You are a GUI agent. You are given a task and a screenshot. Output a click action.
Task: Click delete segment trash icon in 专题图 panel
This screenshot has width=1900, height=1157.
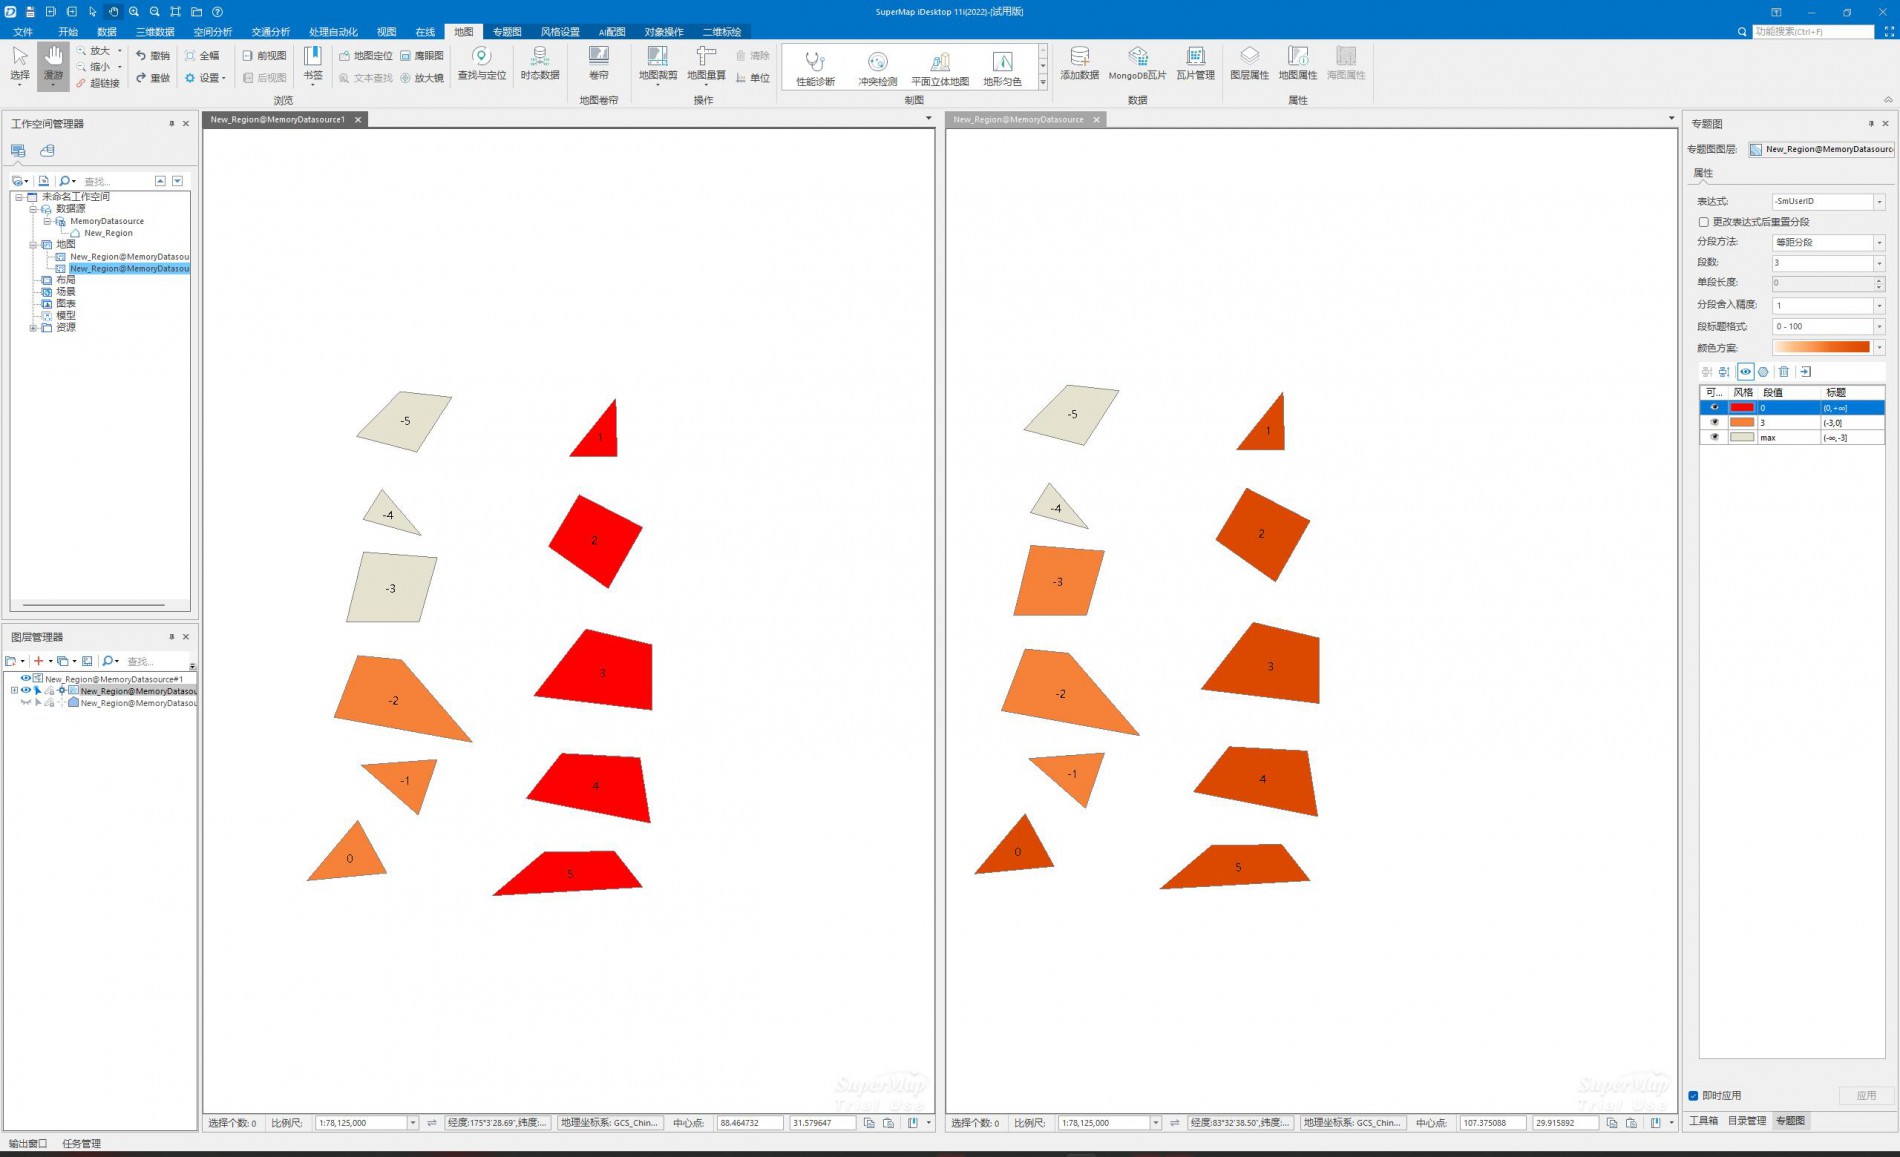1783,372
